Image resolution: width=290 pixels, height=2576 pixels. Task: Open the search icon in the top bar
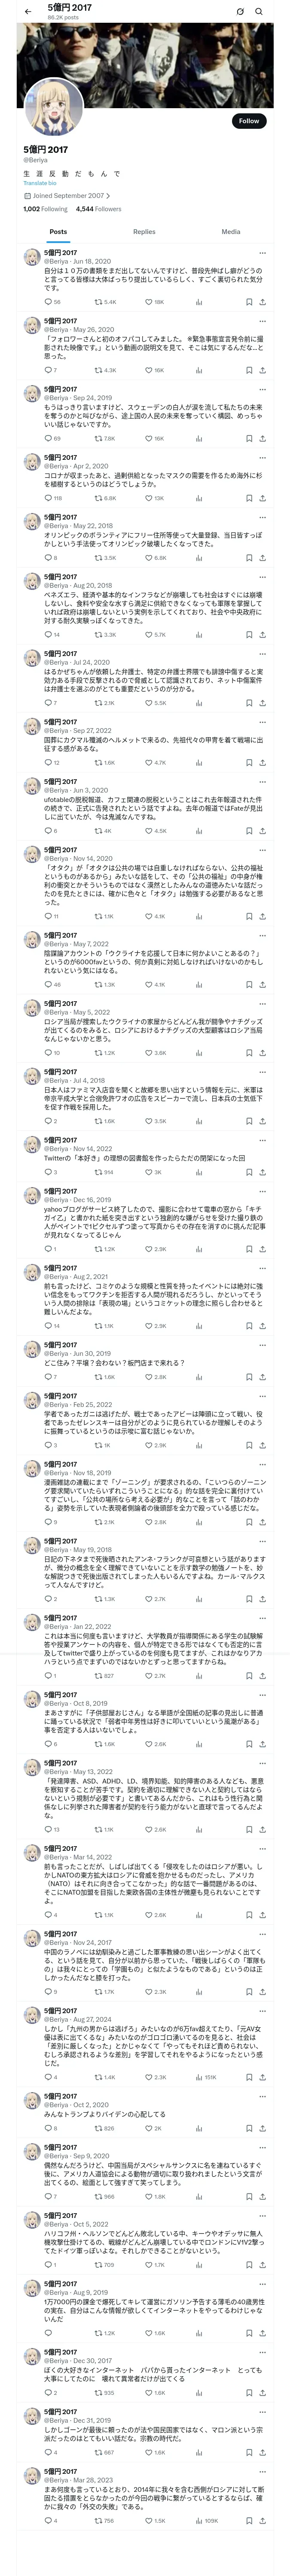pos(259,11)
